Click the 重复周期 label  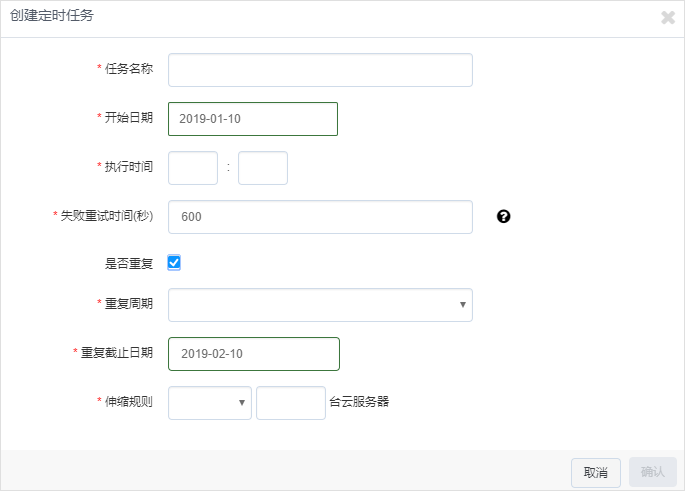pos(129,304)
